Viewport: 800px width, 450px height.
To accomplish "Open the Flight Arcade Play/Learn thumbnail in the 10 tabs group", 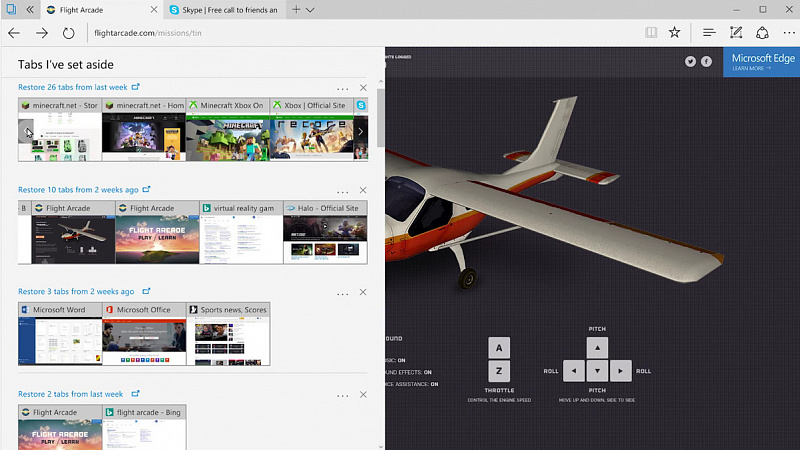I will click(157, 232).
